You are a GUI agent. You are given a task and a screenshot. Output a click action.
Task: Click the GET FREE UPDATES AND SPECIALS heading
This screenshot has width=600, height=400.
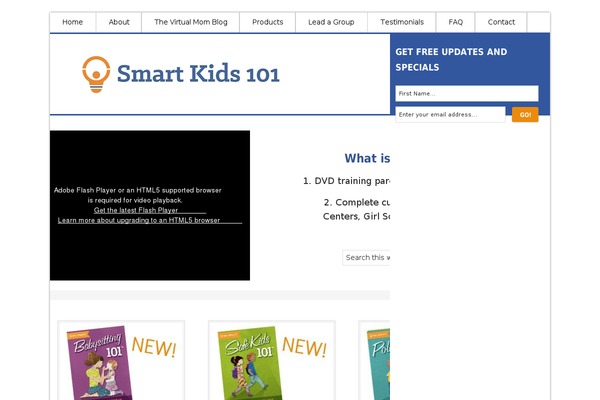click(451, 59)
